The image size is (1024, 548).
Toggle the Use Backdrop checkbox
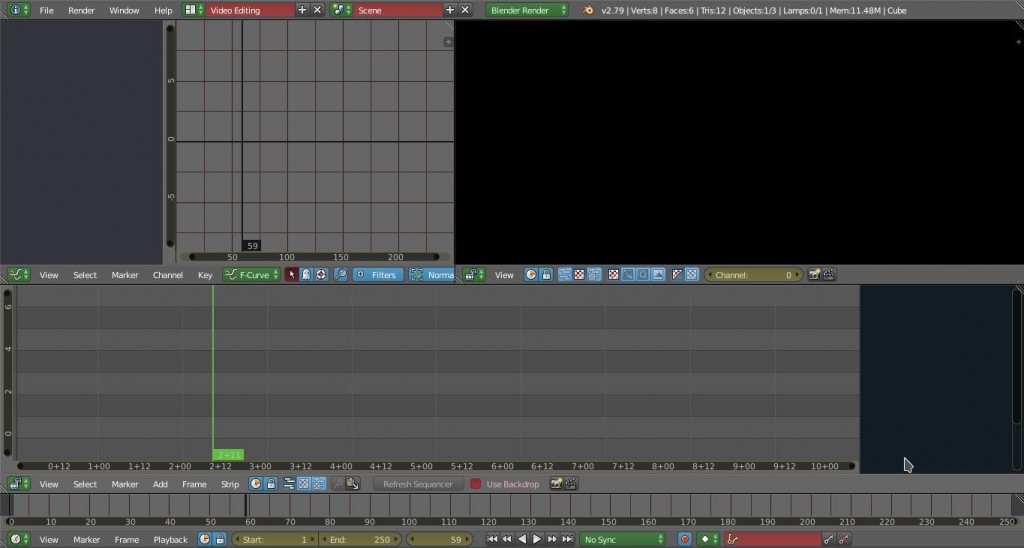(x=476, y=484)
